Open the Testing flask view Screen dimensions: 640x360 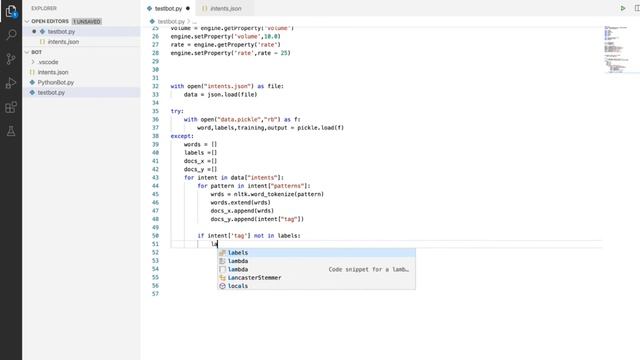[x=11, y=131]
